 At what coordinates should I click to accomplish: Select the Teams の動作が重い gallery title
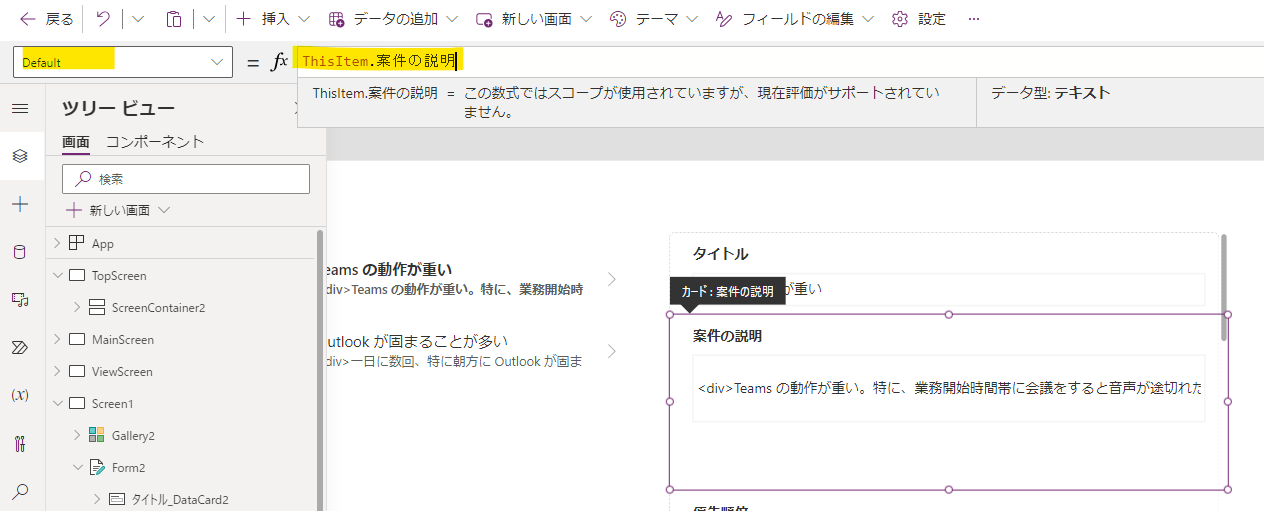[389, 269]
